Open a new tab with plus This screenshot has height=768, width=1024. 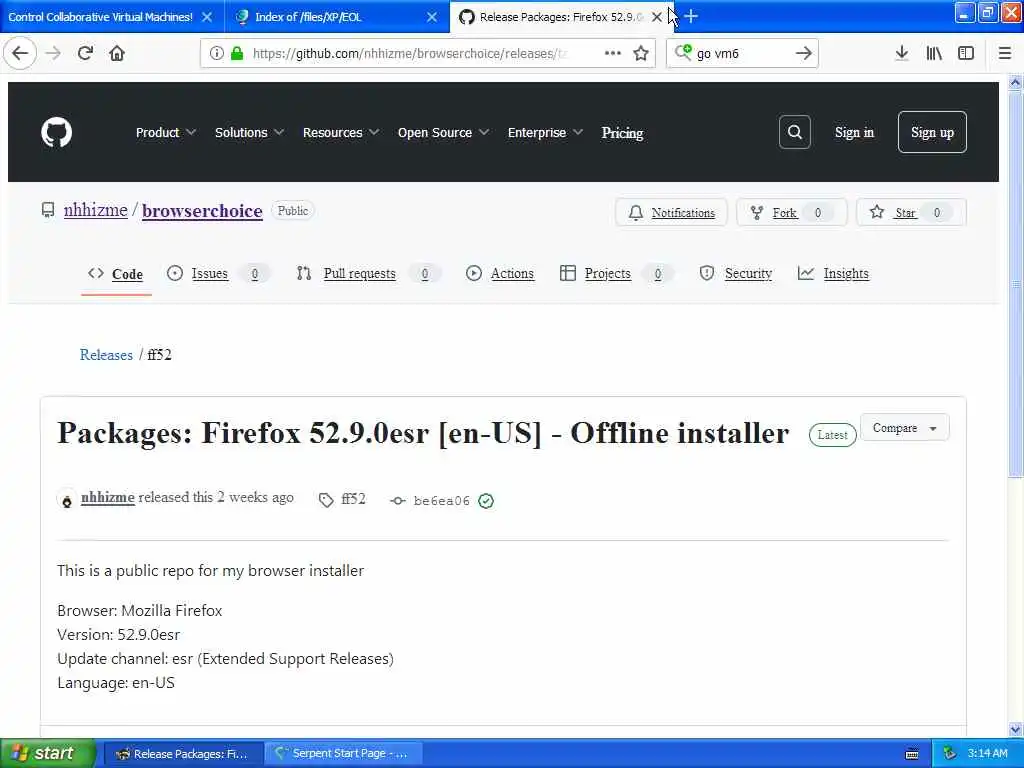(691, 16)
